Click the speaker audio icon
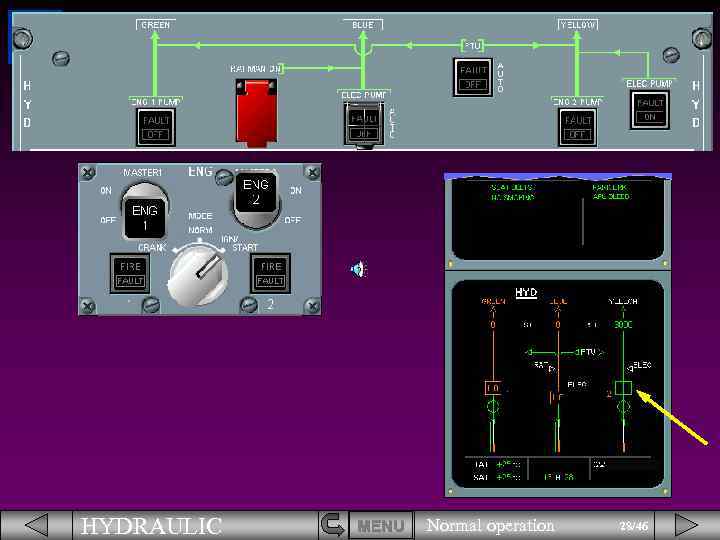The image size is (720, 540). [359, 269]
